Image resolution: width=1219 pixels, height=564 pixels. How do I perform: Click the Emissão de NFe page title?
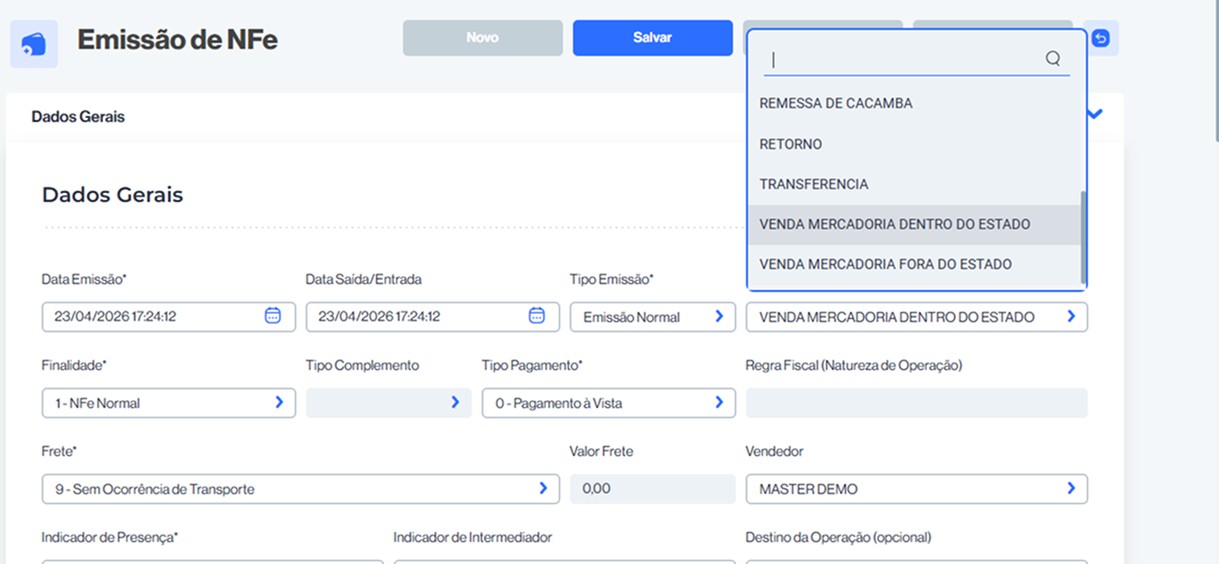click(x=178, y=40)
